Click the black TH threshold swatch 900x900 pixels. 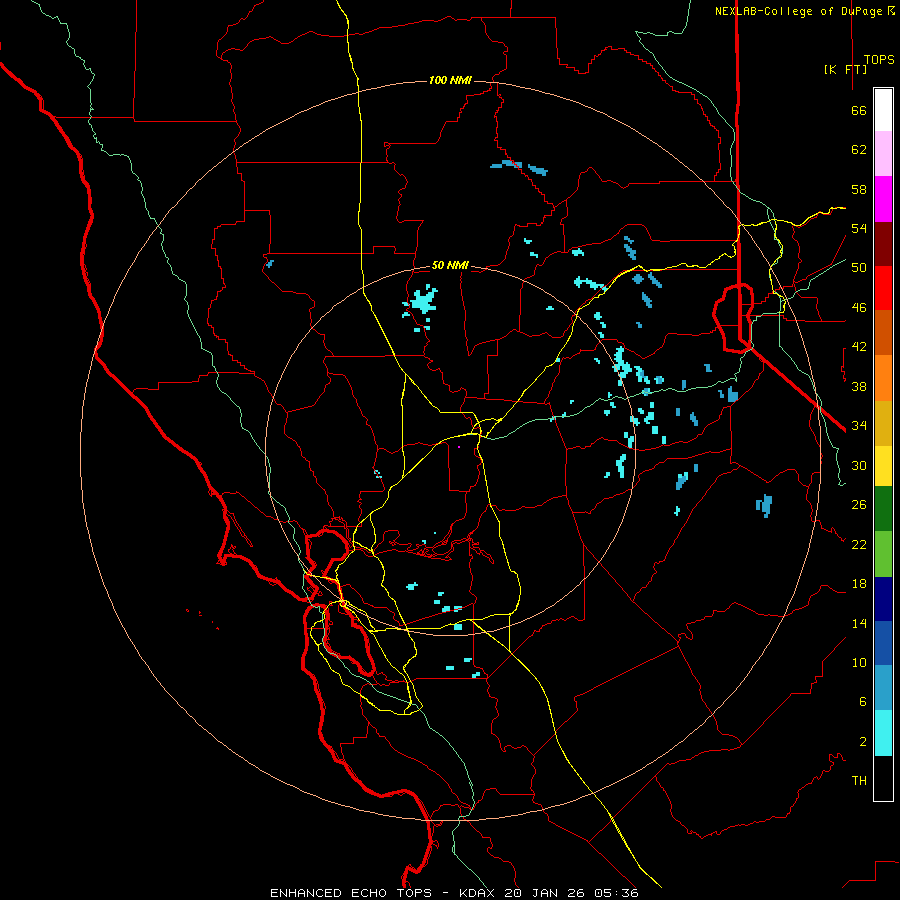pos(883,778)
